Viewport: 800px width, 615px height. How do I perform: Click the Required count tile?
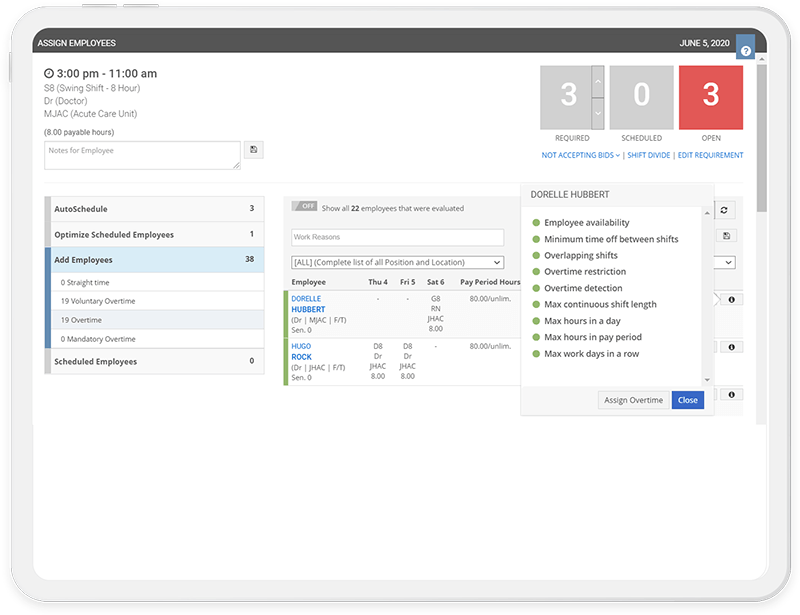tap(566, 97)
